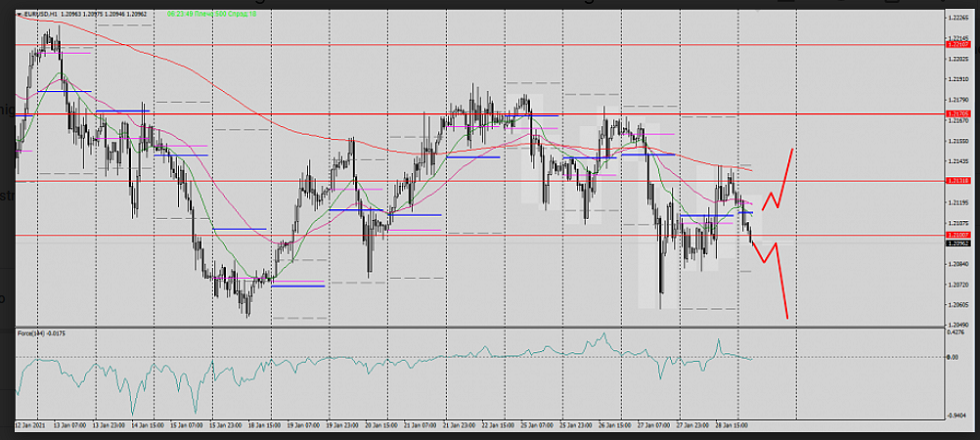The width and height of the screenshot is (980, 440).
Task: Click the red 1.21318 price level tag
Action: [958, 181]
